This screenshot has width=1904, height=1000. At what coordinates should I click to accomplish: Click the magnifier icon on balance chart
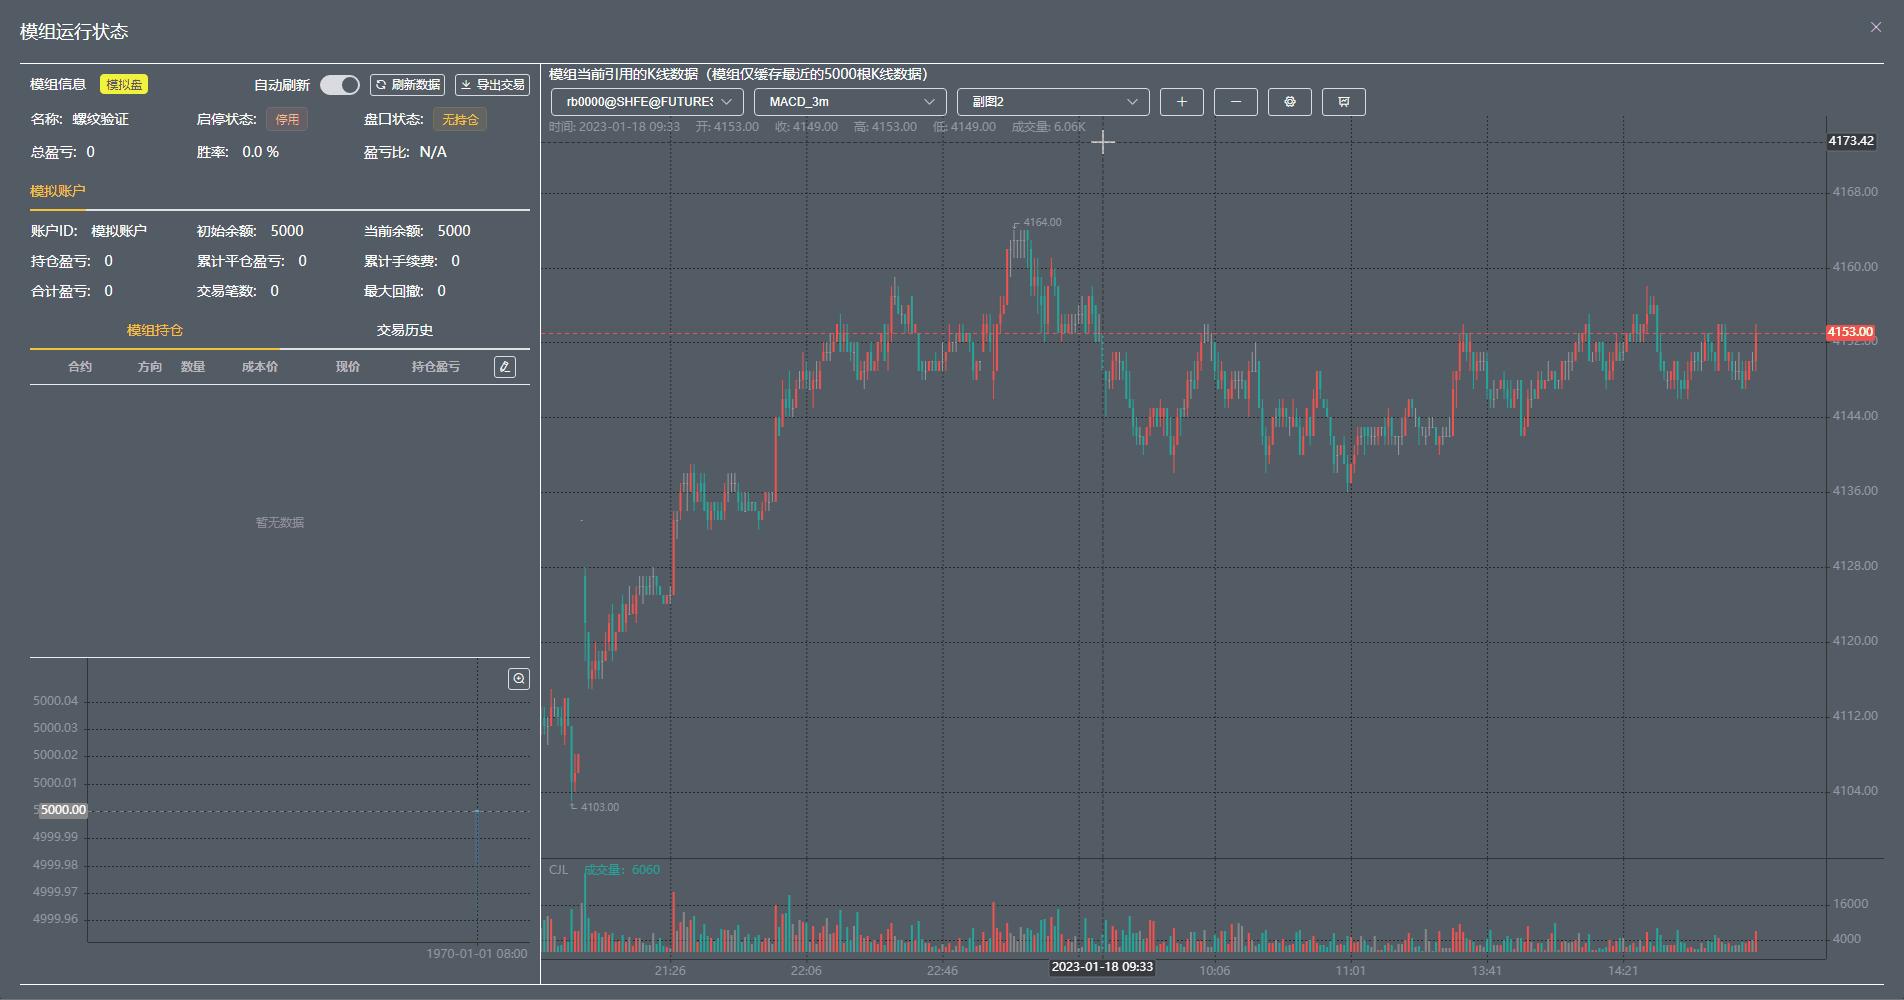tap(519, 679)
